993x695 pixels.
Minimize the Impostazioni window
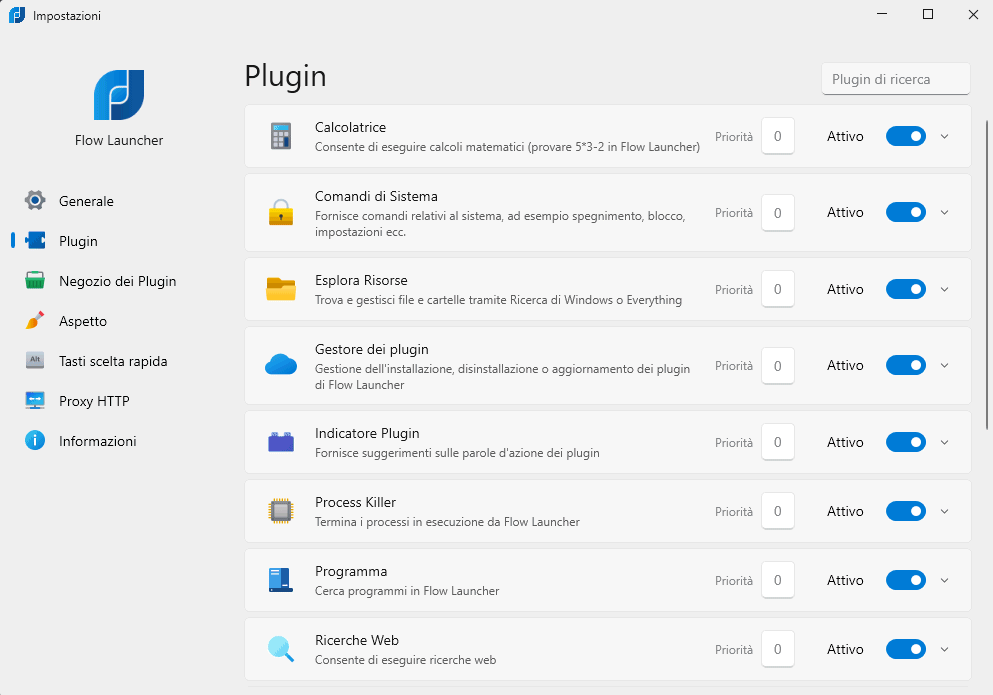(882, 15)
